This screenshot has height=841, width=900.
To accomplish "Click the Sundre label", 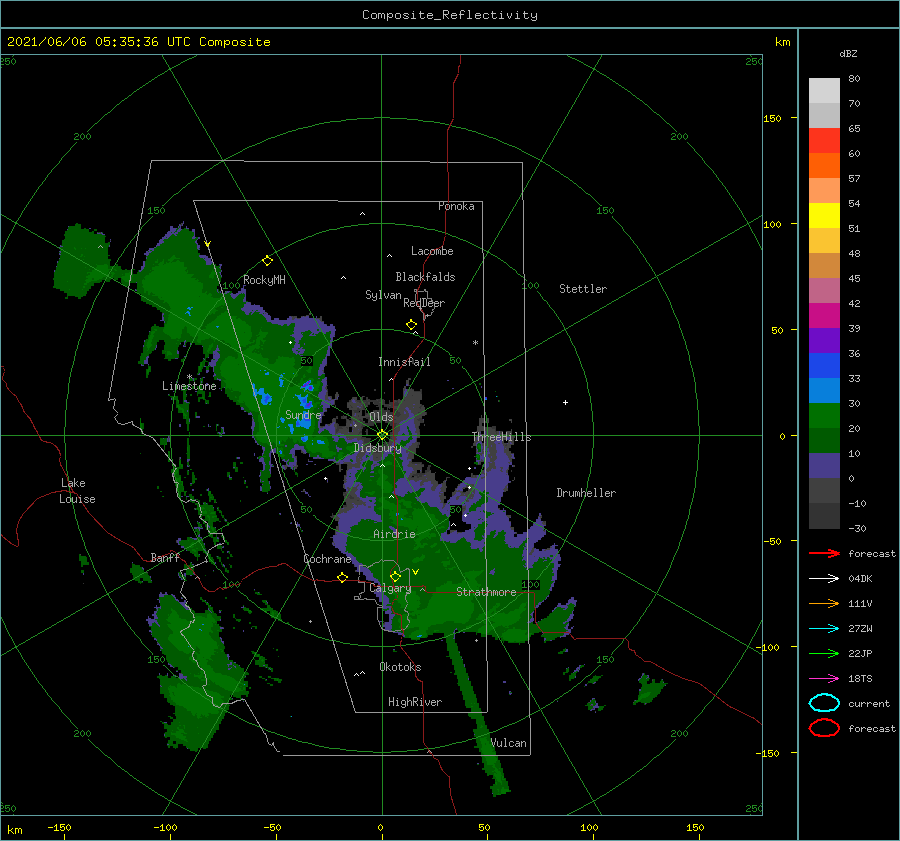I will point(303,414).
